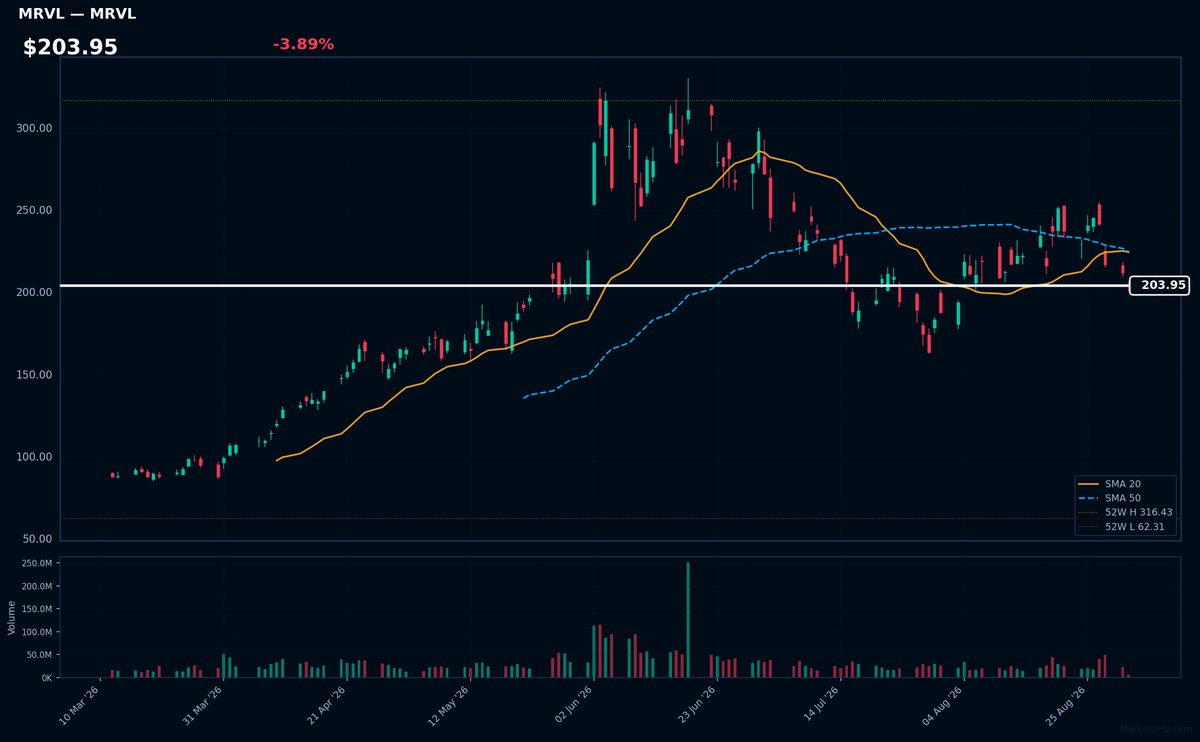Click the 50.00 price axis label
Screen dimensions: 1200x742
click(x=37, y=539)
